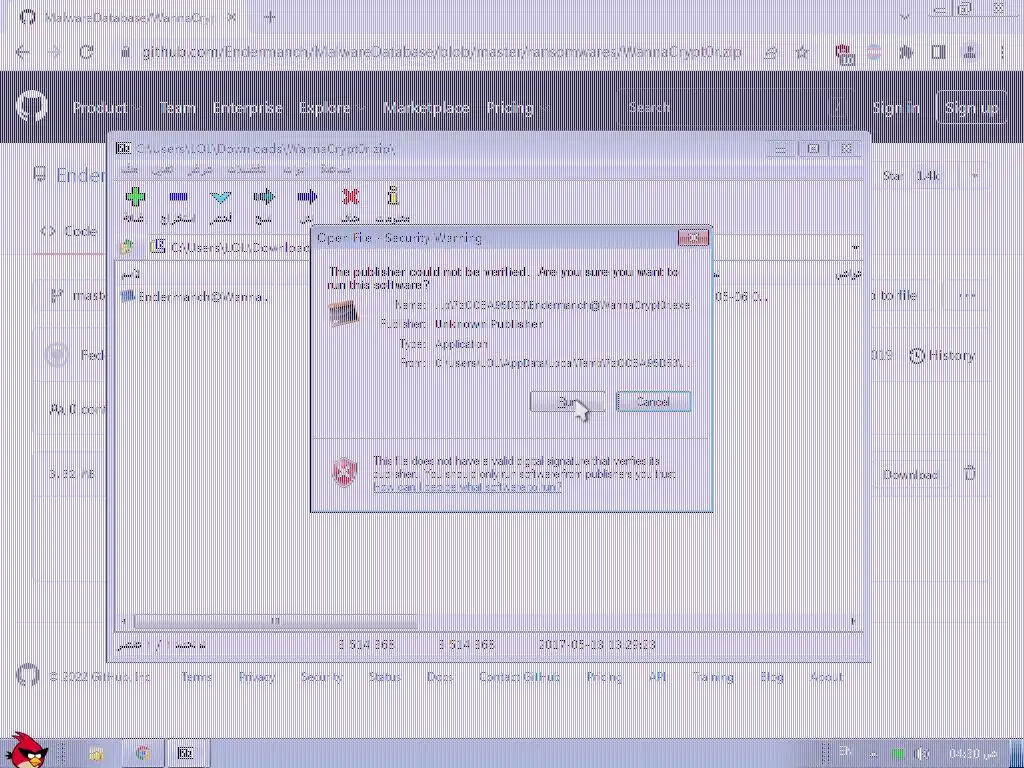The height and width of the screenshot is (768, 1024).
Task: Open the Chrome three-dot menu
Action: (1002, 52)
